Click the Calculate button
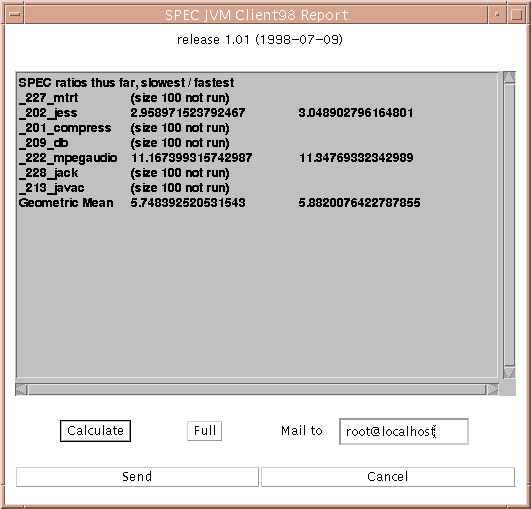 [x=95, y=431]
